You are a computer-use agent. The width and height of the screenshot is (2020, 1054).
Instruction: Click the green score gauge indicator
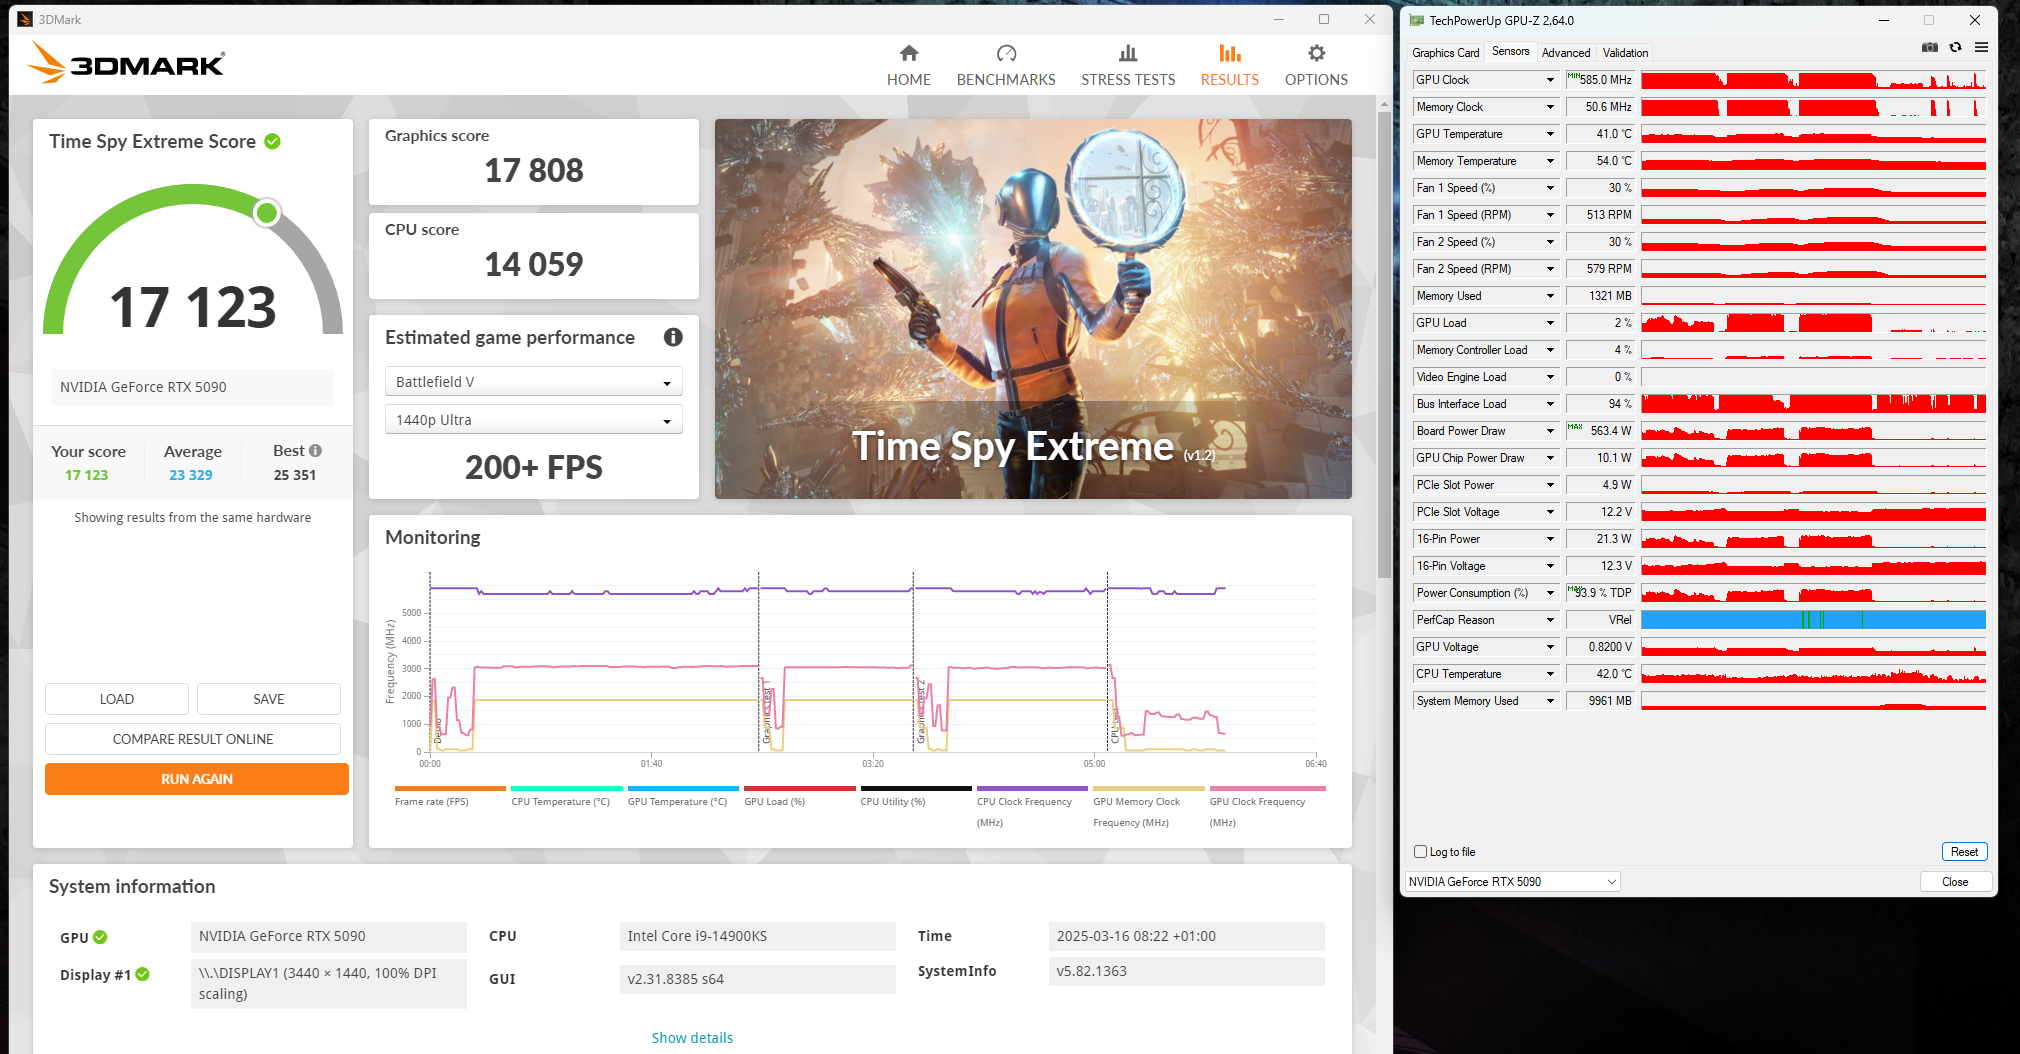(x=265, y=212)
